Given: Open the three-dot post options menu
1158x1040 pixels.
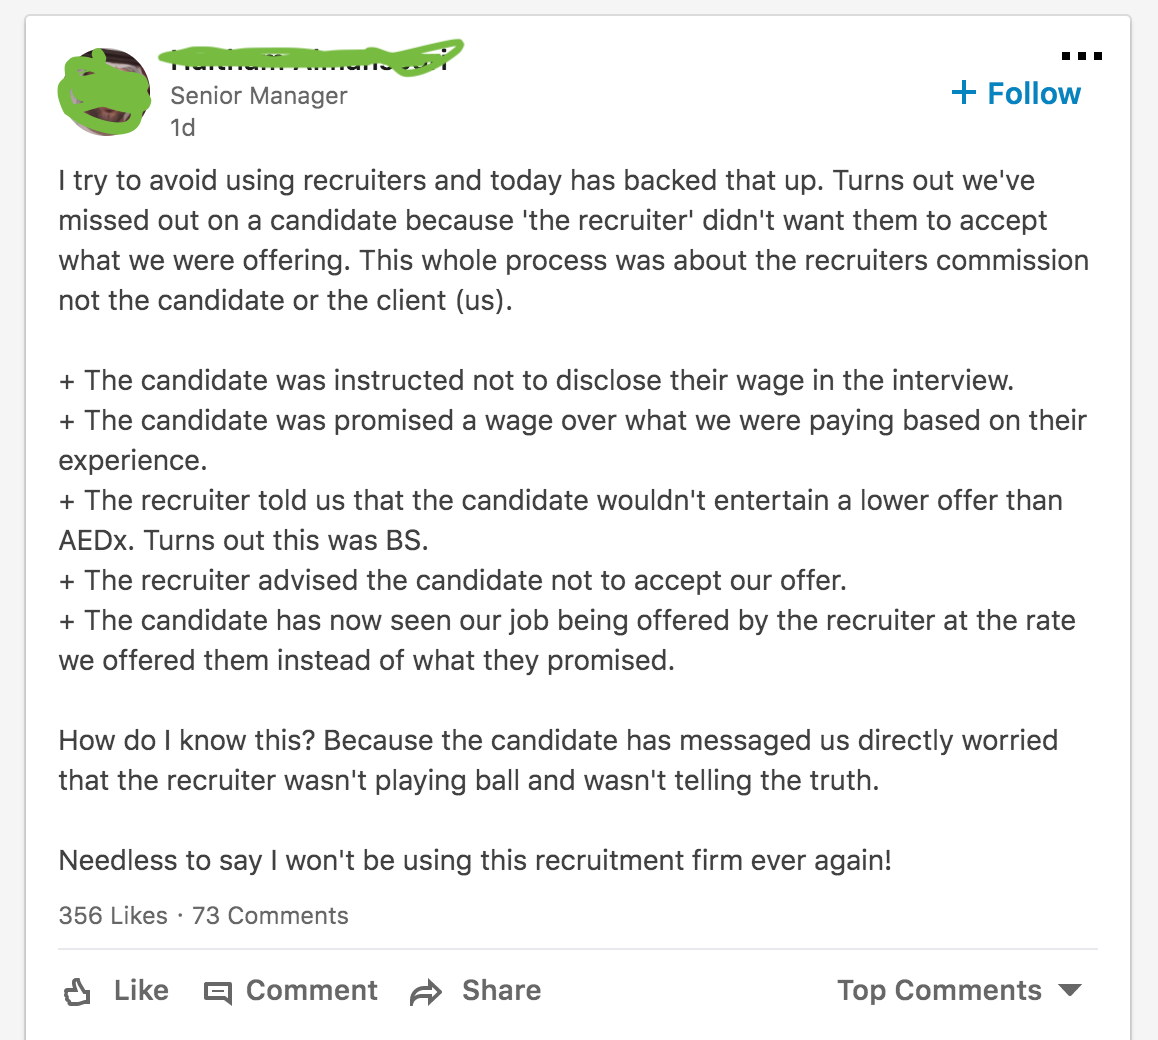Looking at the screenshot, I should 1081,57.
